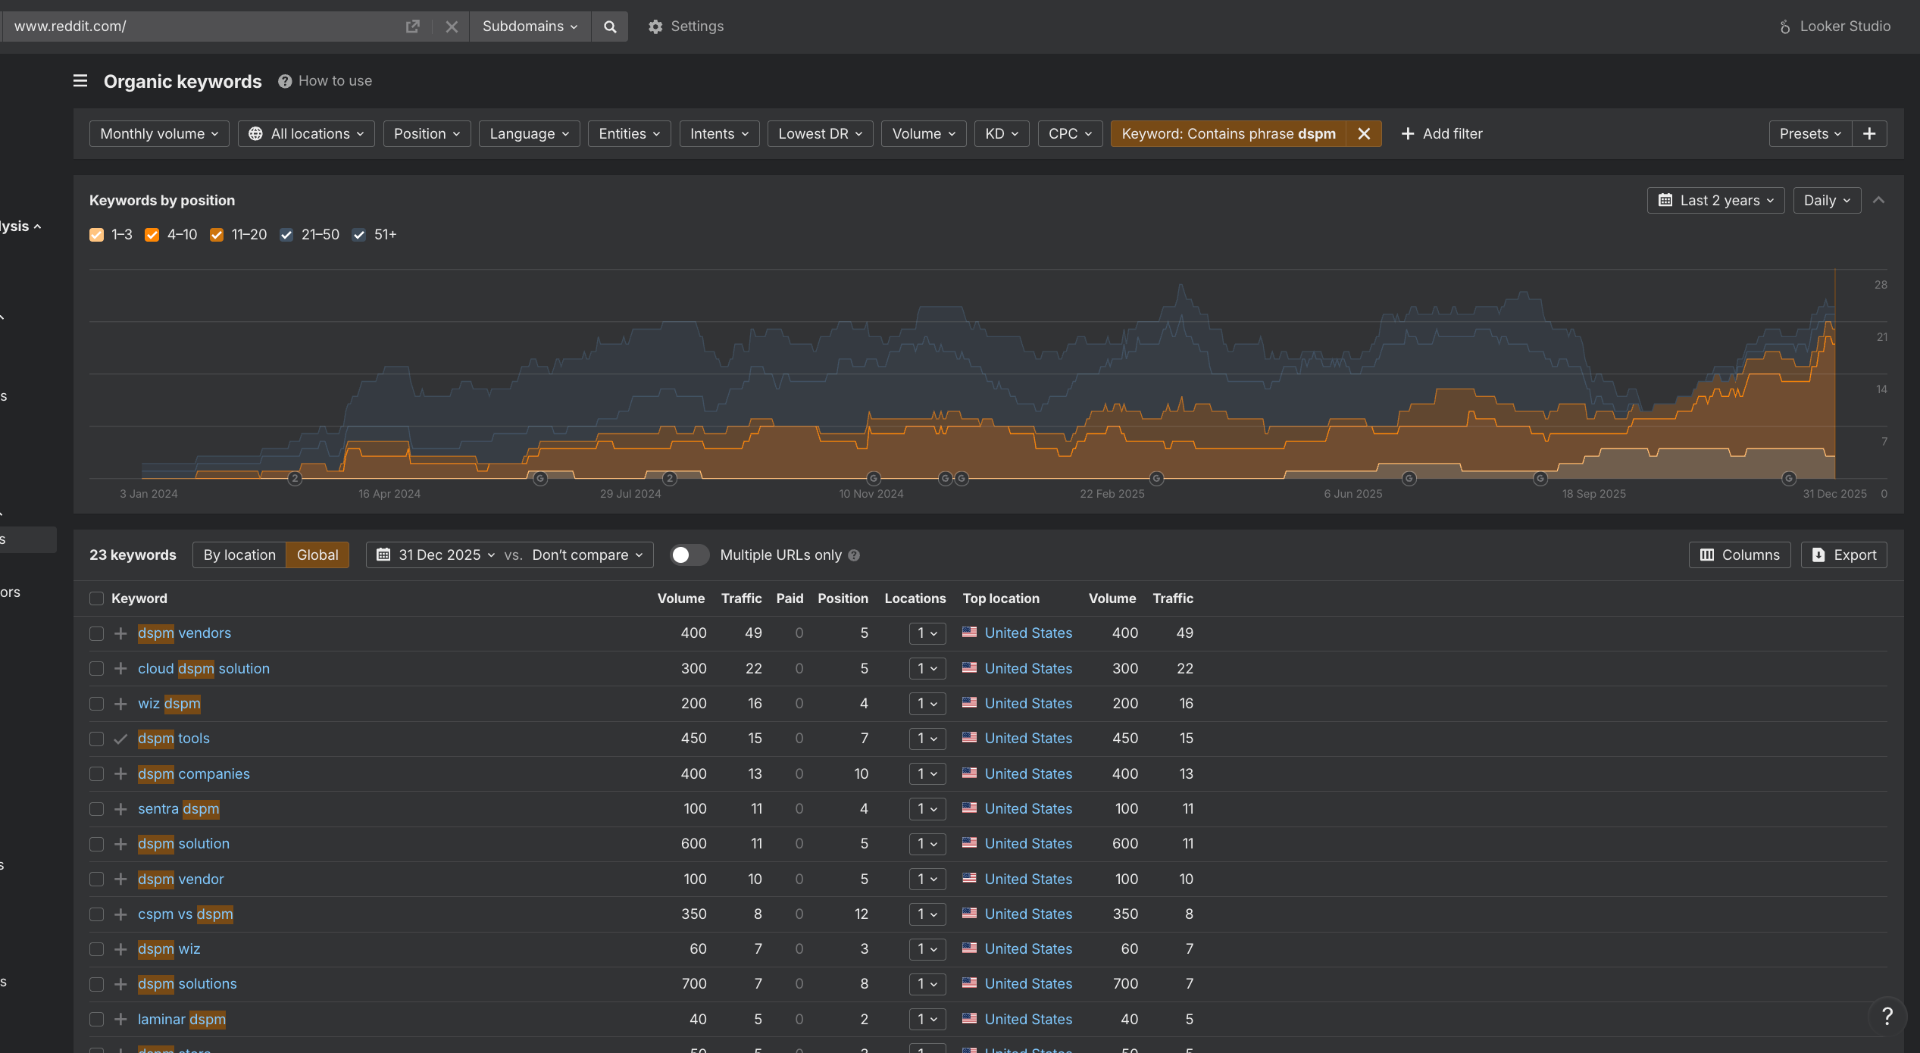
Task: Clear the domain input with the X icon
Action: click(451, 26)
